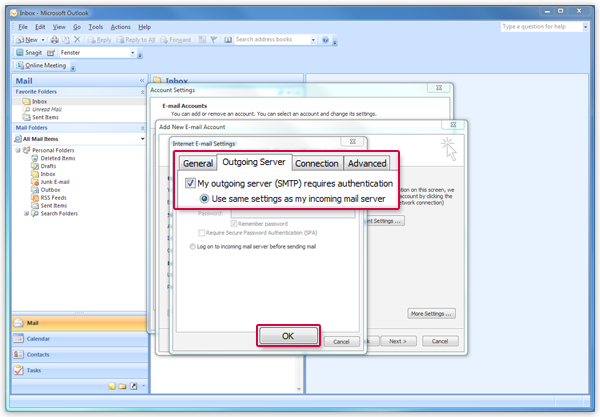Screen dimensions: 600x417
Task: Select Inbox under Personal Folders
Action: click(x=48, y=174)
